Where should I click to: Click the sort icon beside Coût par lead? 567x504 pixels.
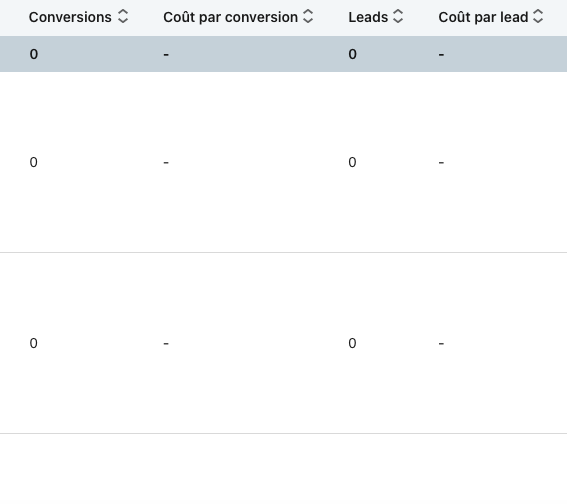(538, 17)
